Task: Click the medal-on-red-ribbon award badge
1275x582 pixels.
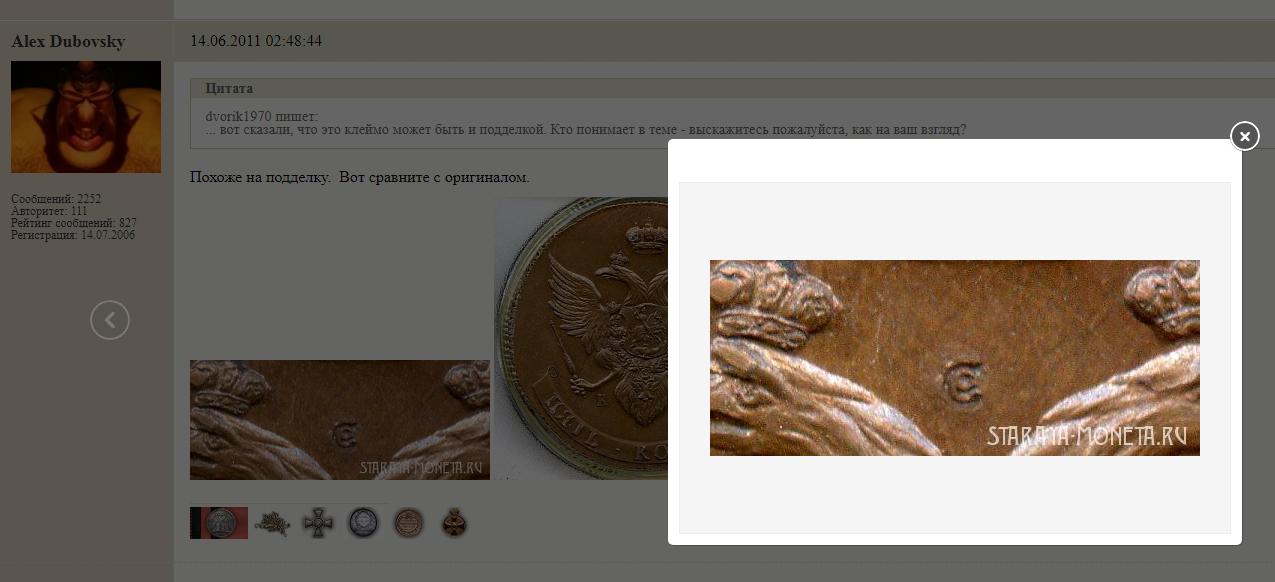Action: [x=219, y=523]
